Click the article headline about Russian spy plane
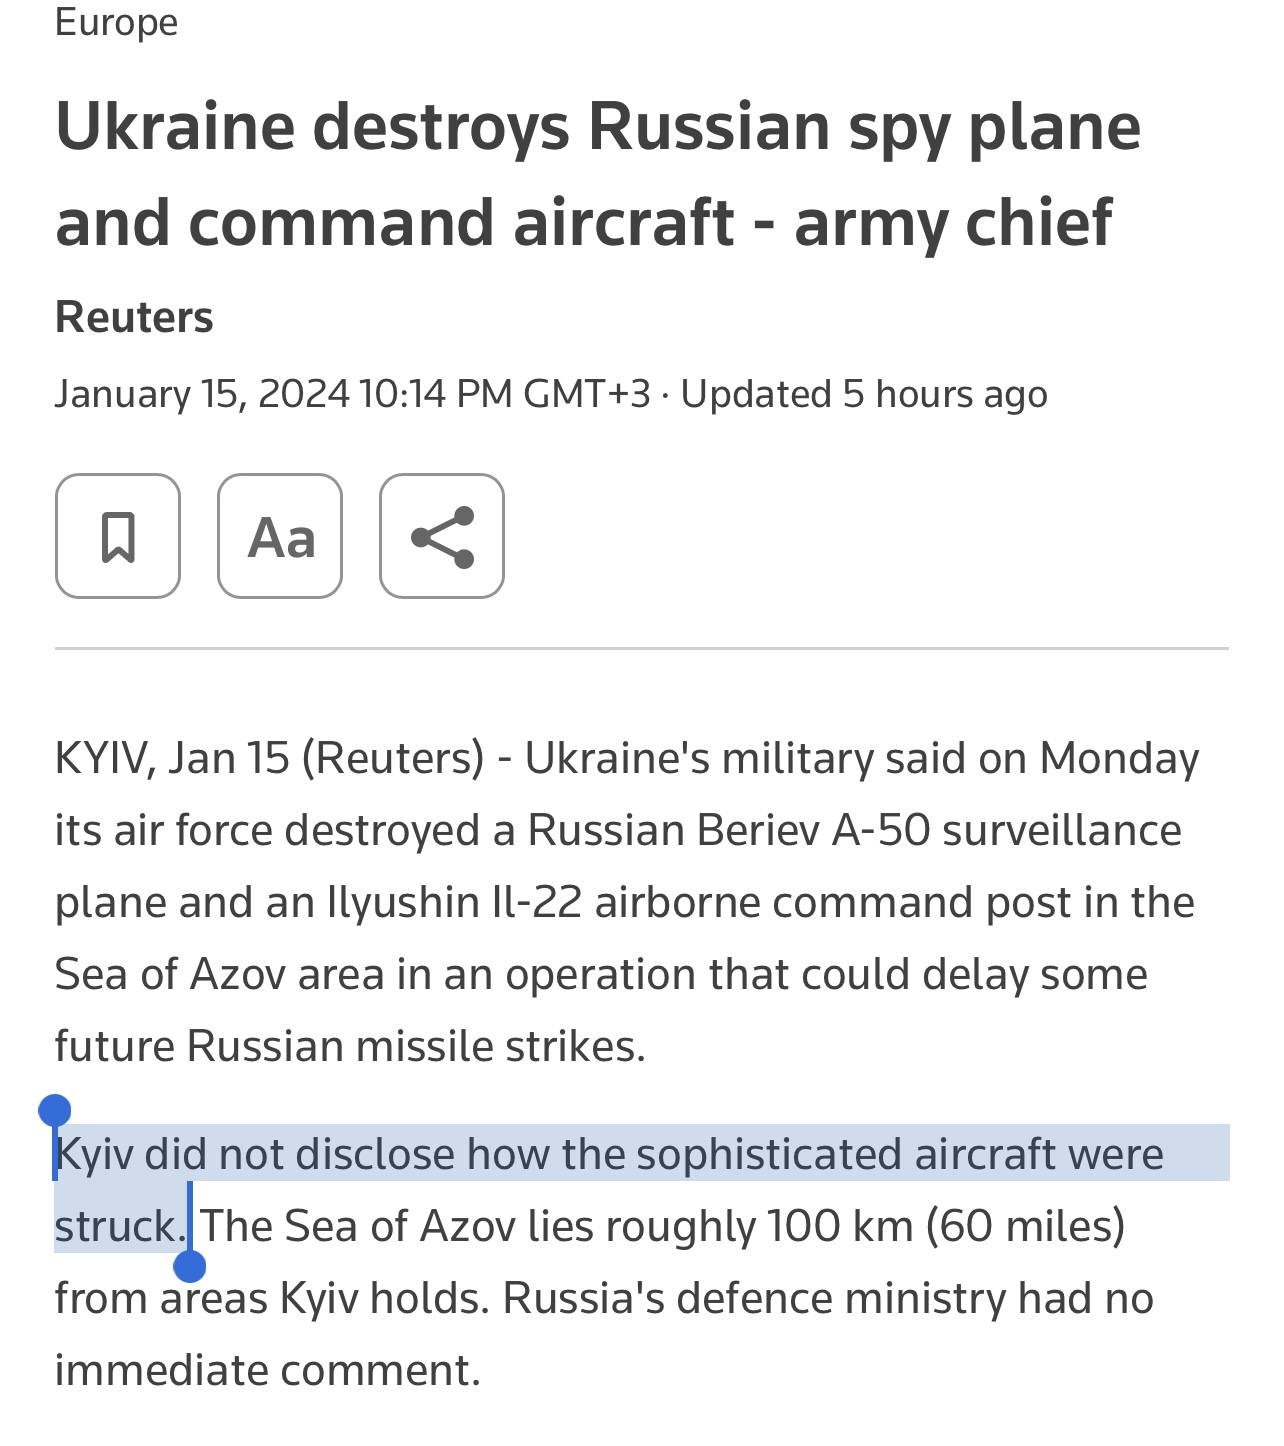 [x=598, y=174]
